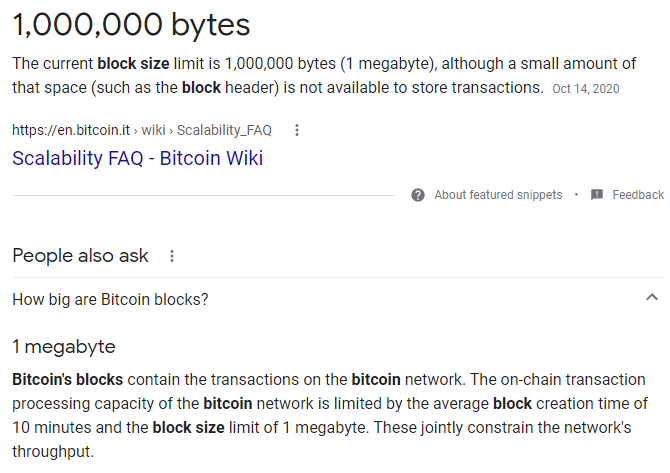
Task: Click the 1 megabyte answer heading
Action: pos(64,347)
